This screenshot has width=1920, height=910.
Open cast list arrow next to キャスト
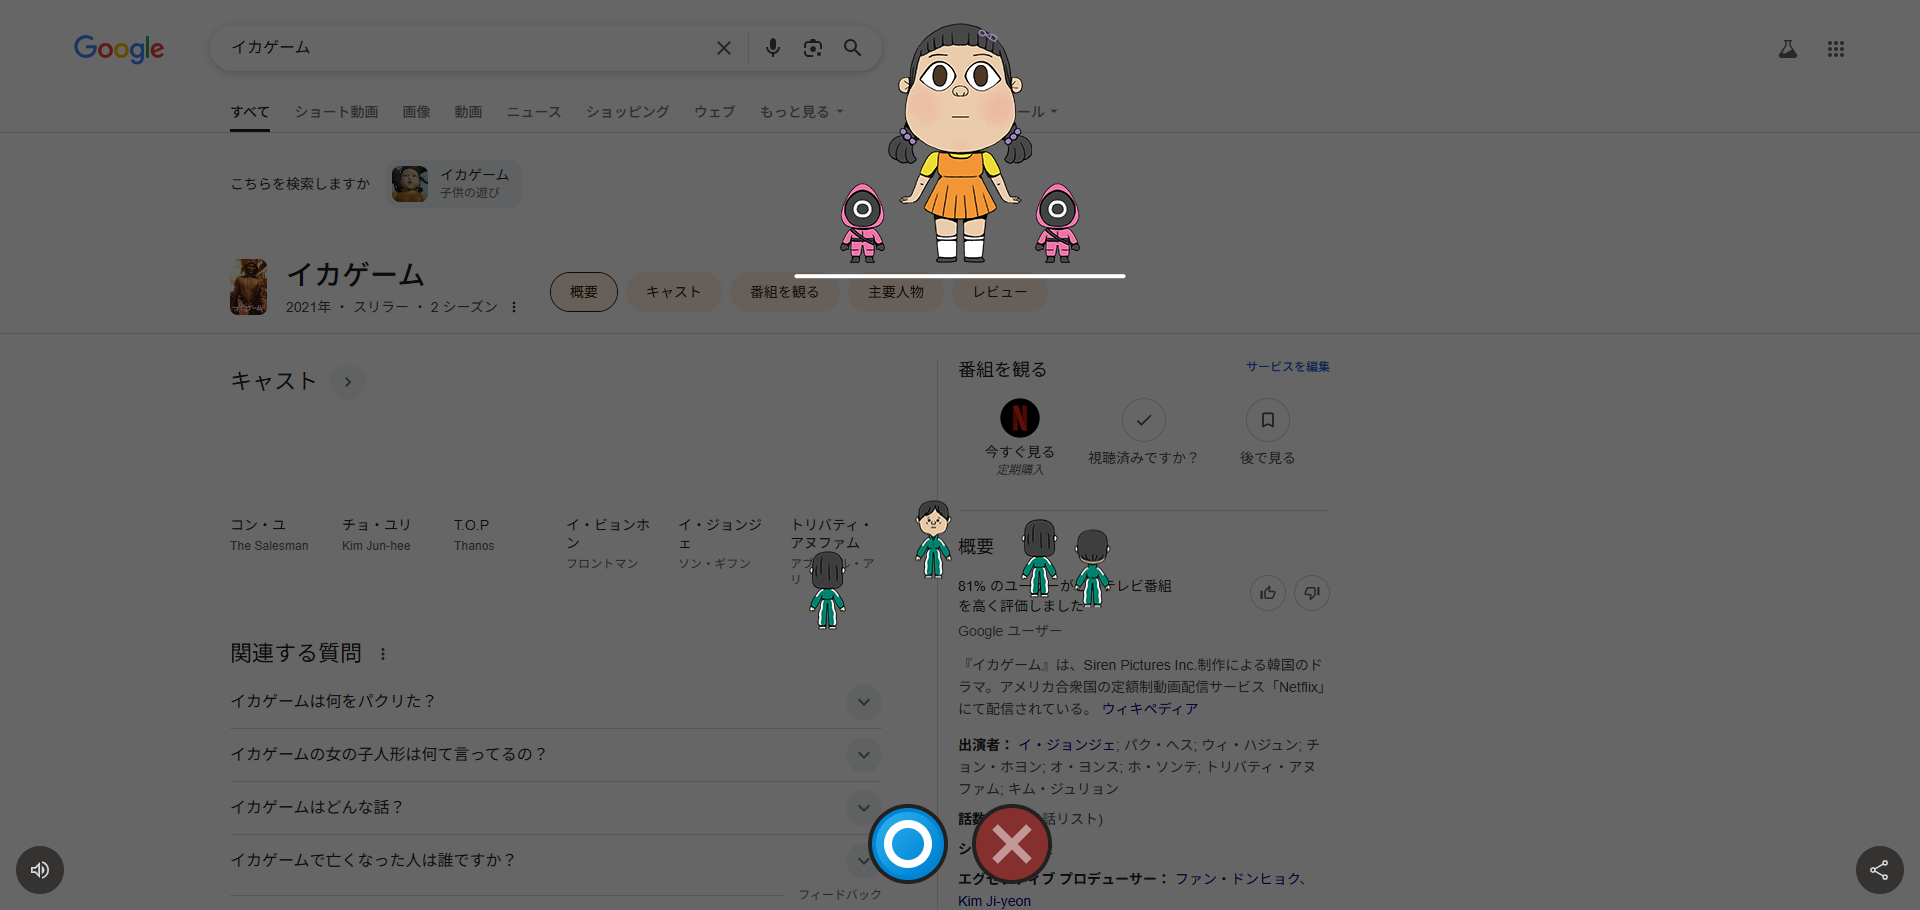(x=348, y=382)
